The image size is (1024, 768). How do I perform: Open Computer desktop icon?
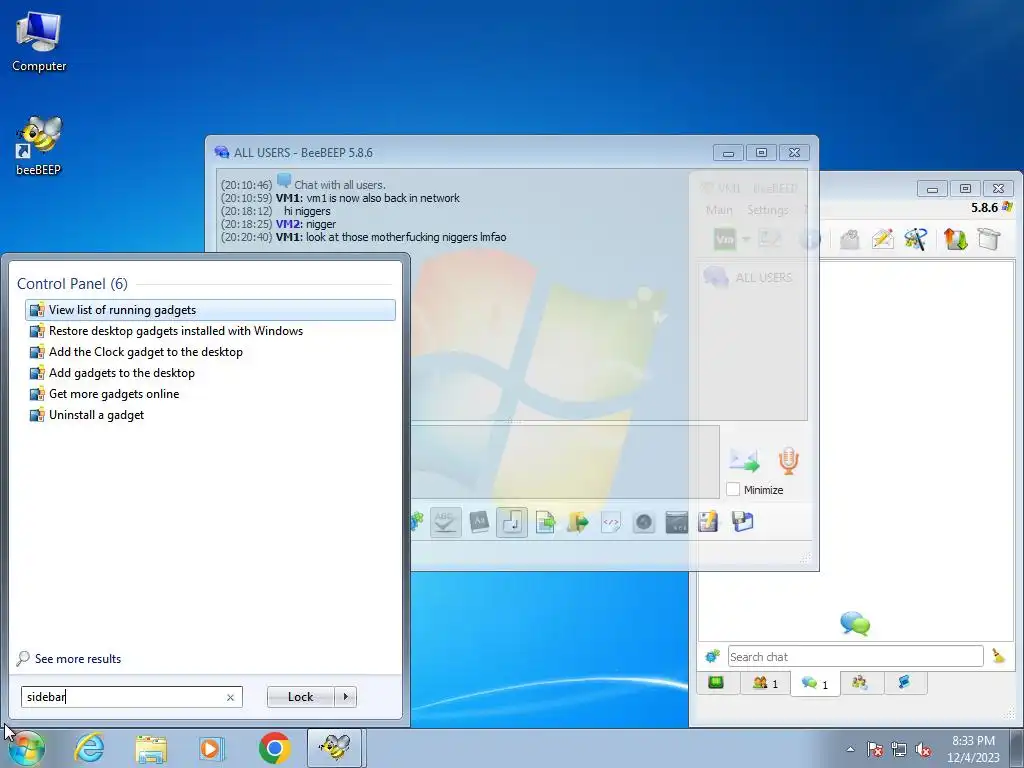[39, 42]
